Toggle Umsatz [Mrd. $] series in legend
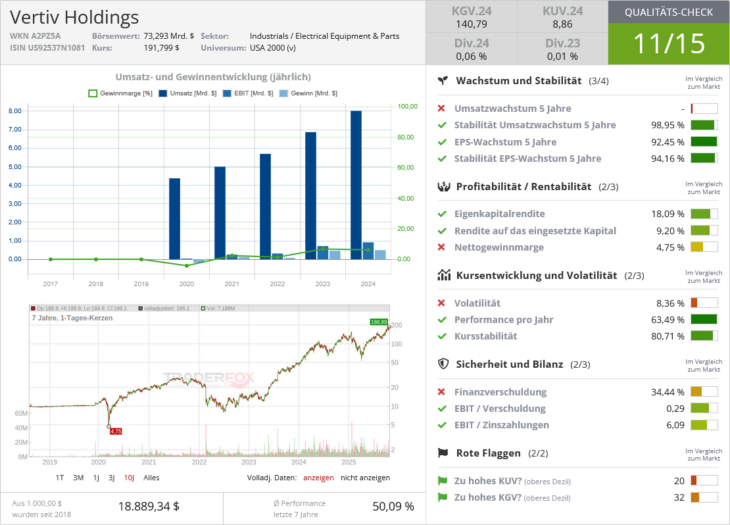Screen dimensions: 730x525 pos(181,93)
